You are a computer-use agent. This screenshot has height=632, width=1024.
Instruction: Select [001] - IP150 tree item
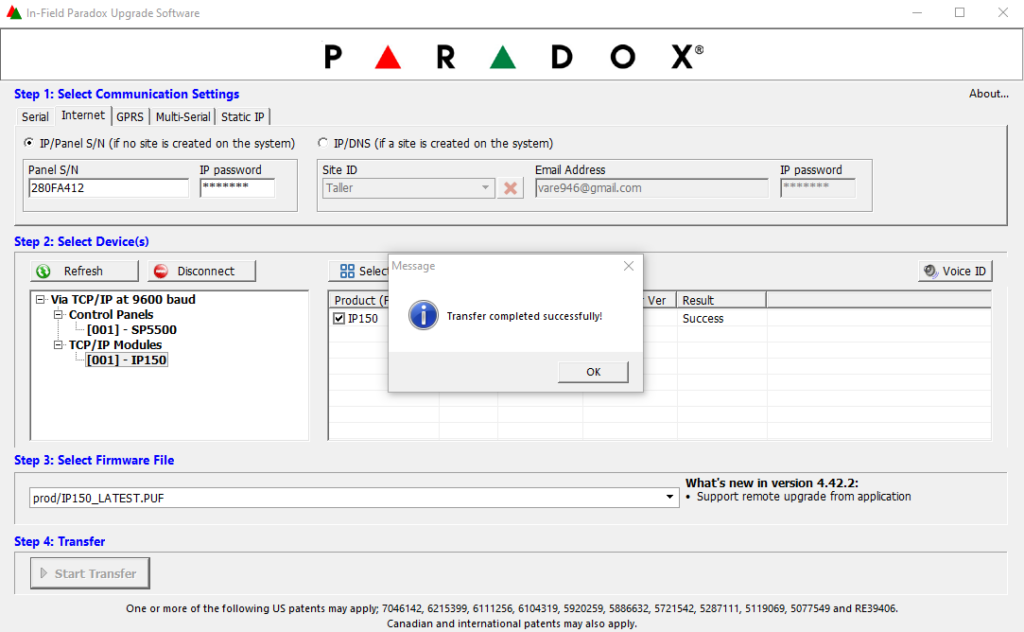pyautogui.click(x=127, y=360)
